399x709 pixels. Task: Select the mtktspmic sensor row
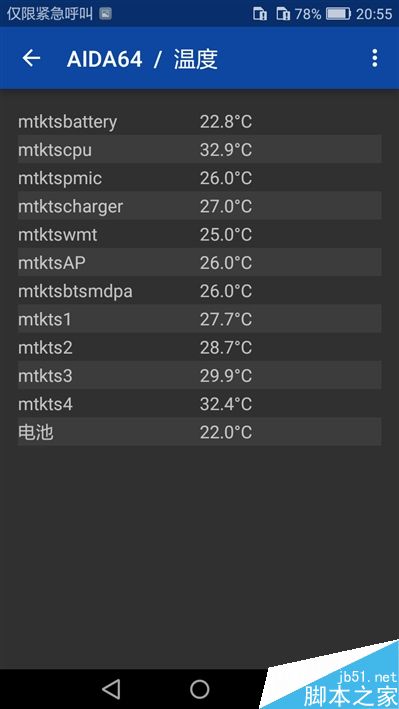click(200, 178)
